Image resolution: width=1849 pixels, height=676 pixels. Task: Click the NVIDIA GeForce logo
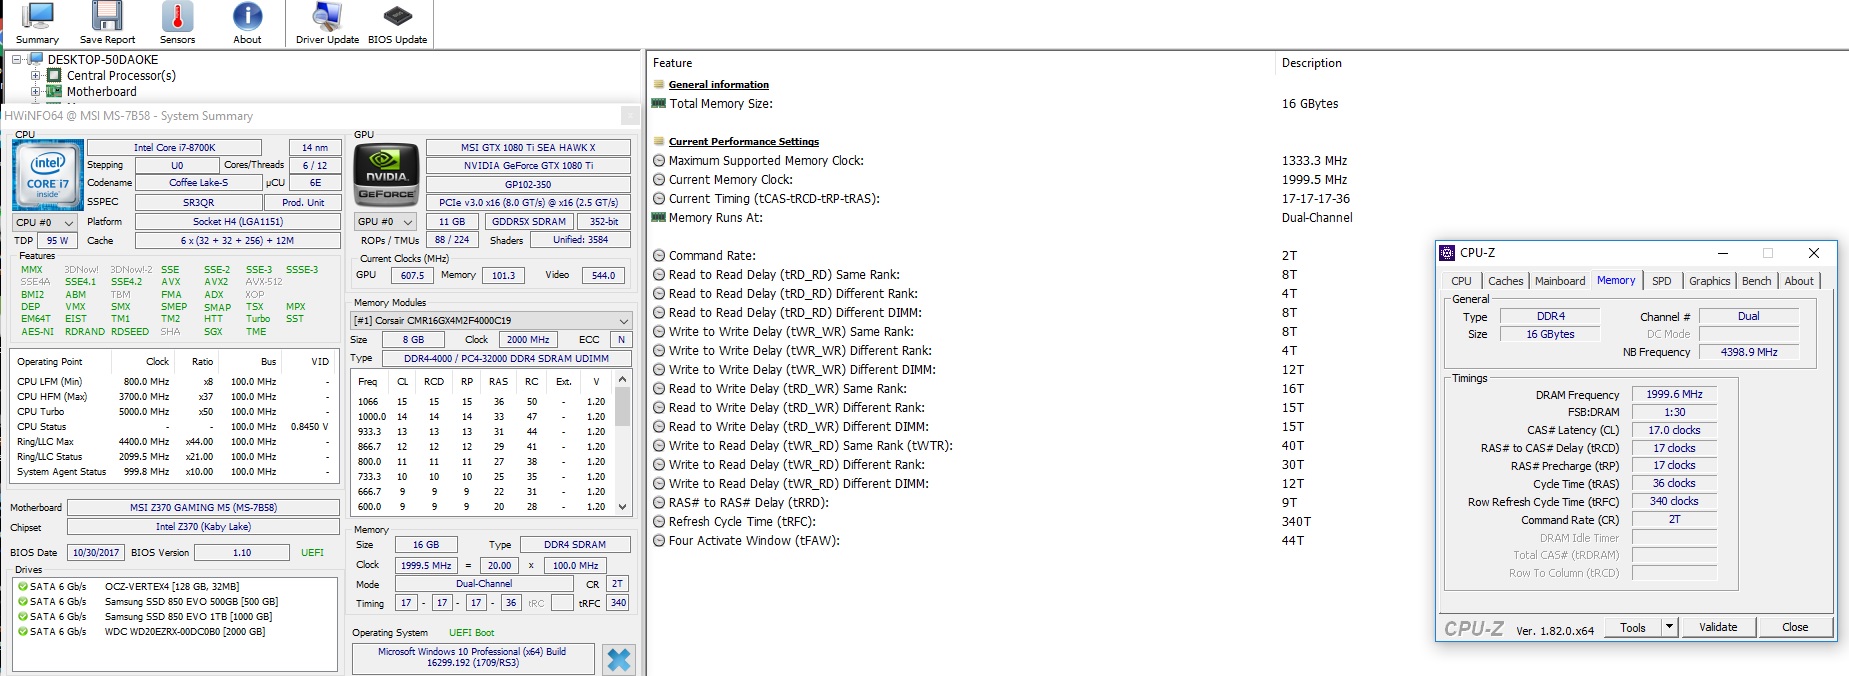pyautogui.click(x=386, y=175)
